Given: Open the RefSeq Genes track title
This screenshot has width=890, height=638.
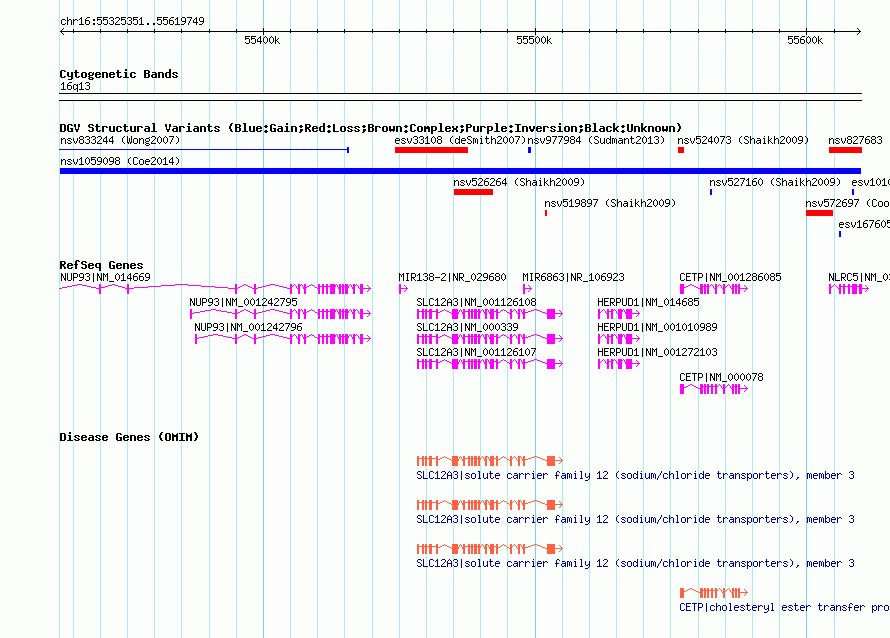Looking at the screenshot, I should 101,265.
